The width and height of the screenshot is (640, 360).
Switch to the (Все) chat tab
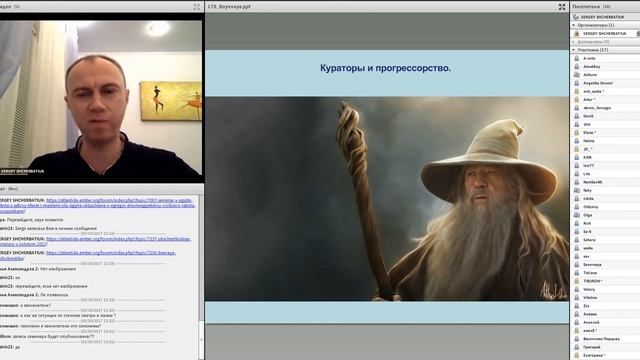pos(13,189)
